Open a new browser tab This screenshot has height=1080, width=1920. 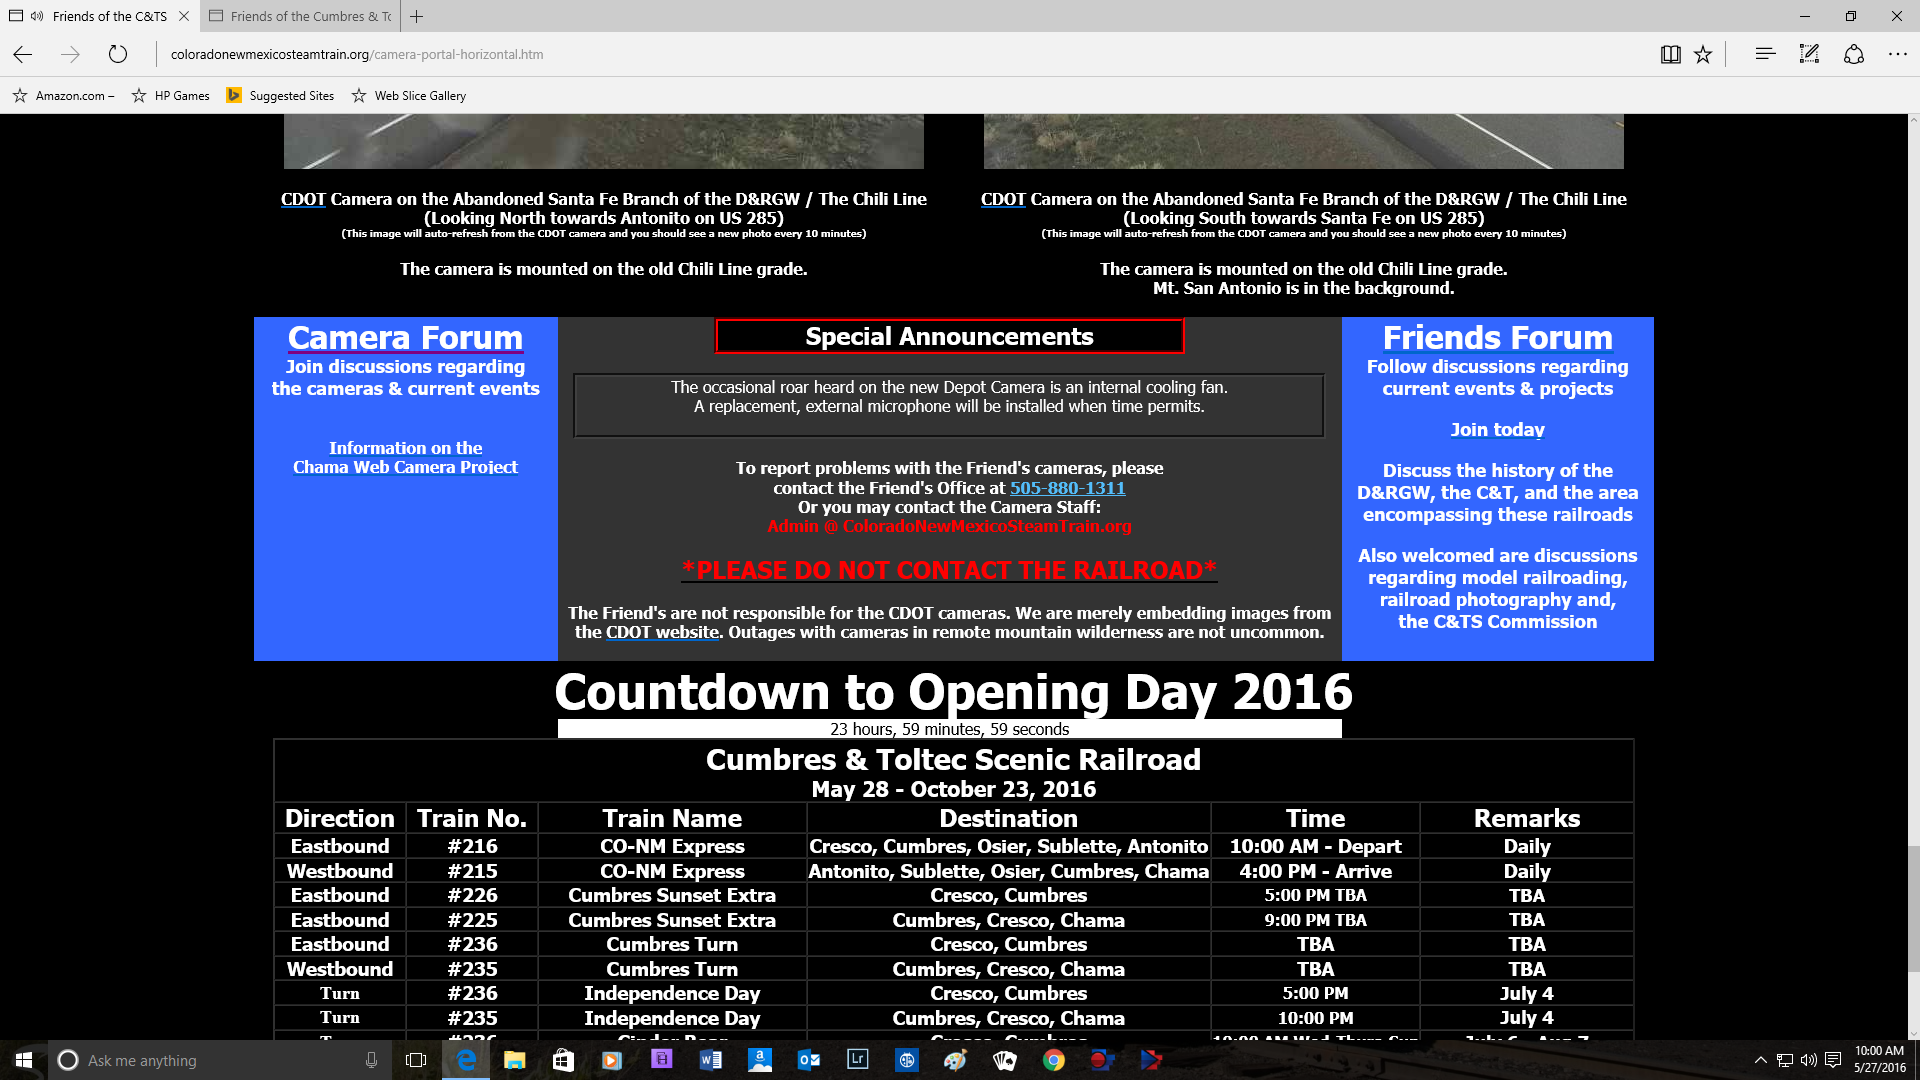pyautogui.click(x=417, y=16)
